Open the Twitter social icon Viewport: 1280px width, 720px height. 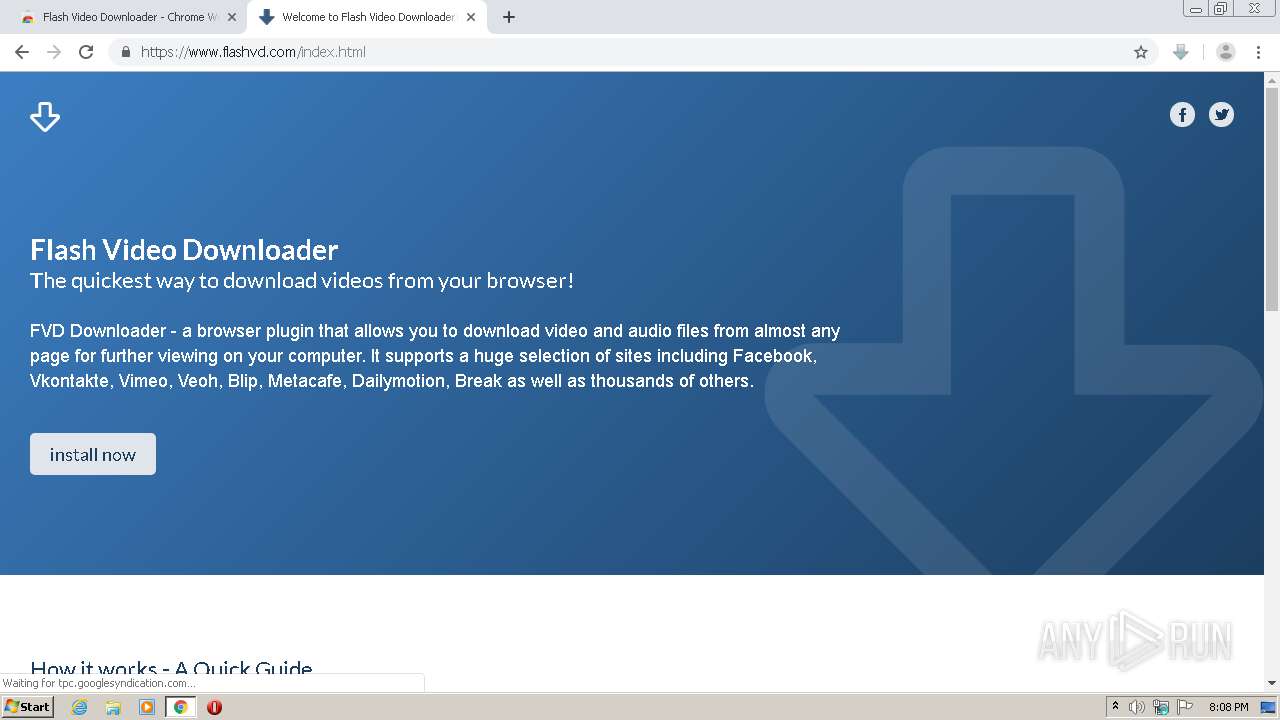coord(1221,115)
